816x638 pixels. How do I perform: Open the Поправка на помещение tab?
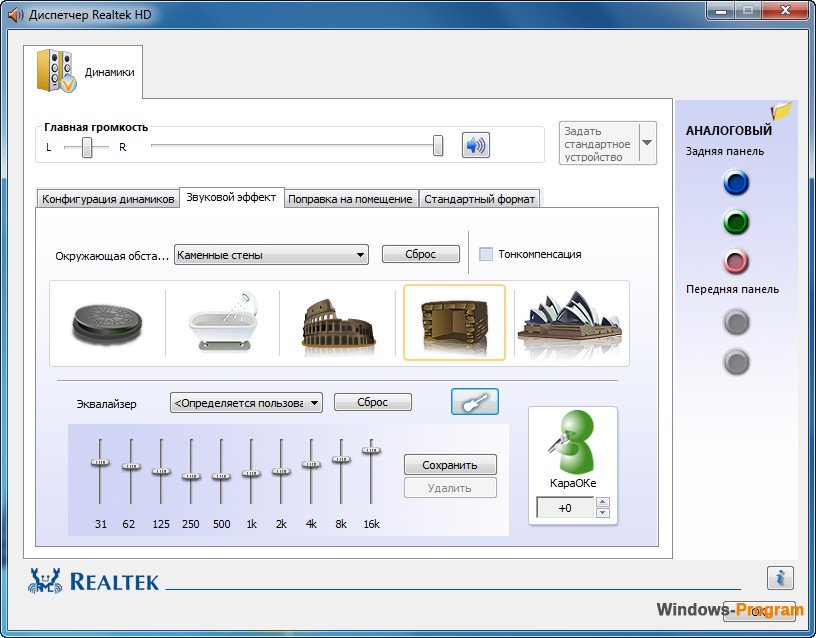click(x=350, y=199)
